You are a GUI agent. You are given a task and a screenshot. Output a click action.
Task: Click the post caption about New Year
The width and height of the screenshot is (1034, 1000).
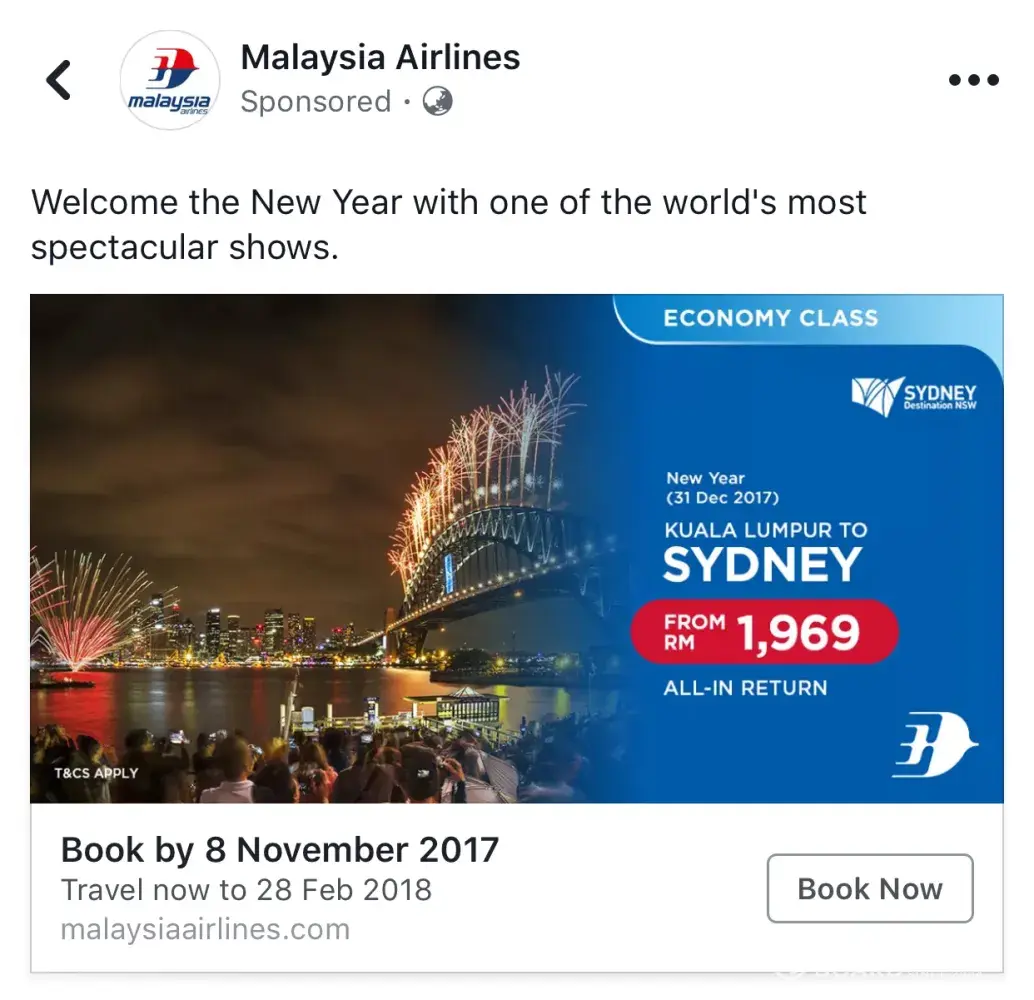[x=448, y=224]
